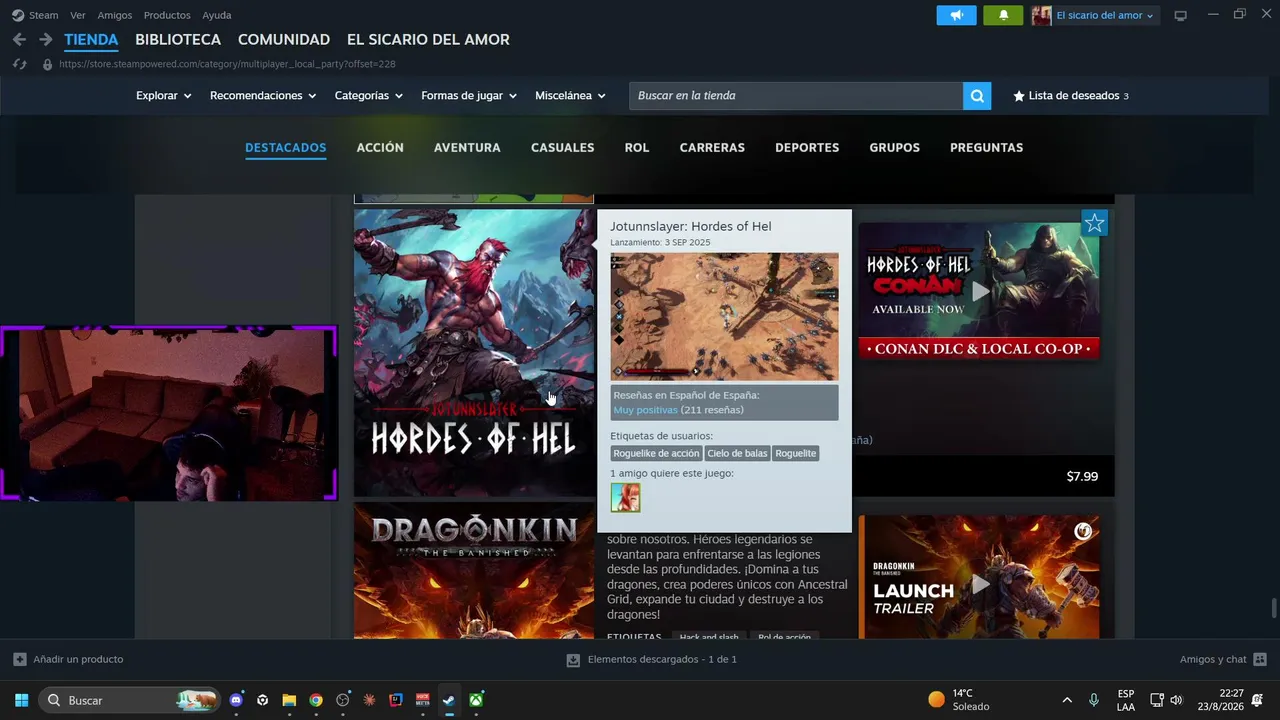Switch to the CARRERAS tab
Image resolution: width=1280 pixels, height=720 pixels.
[712, 148]
